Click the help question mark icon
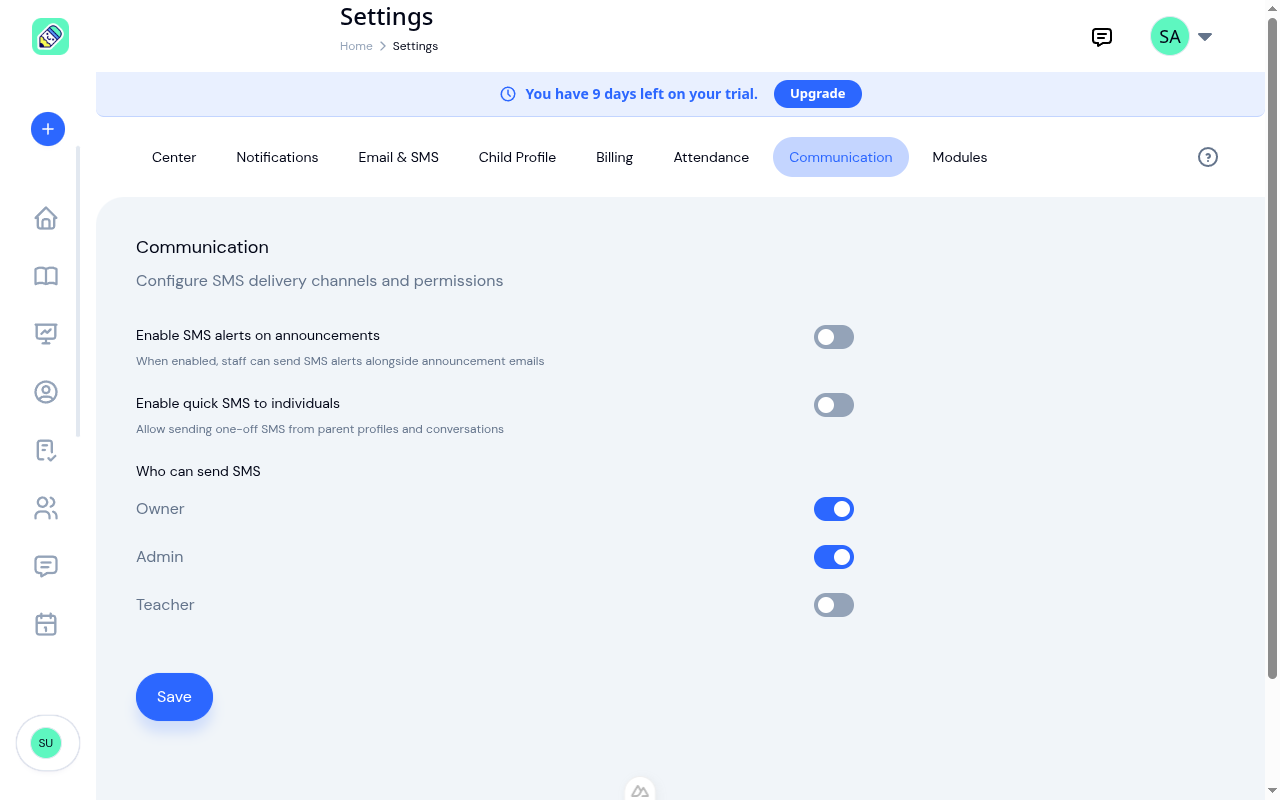This screenshot has height=800, width=1280. pyautogui.click(x=1208, y=157)
